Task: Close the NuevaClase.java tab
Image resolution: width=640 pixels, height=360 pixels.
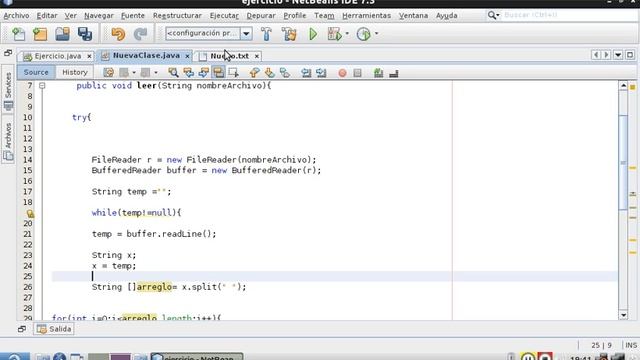Action: coord(187,56)
